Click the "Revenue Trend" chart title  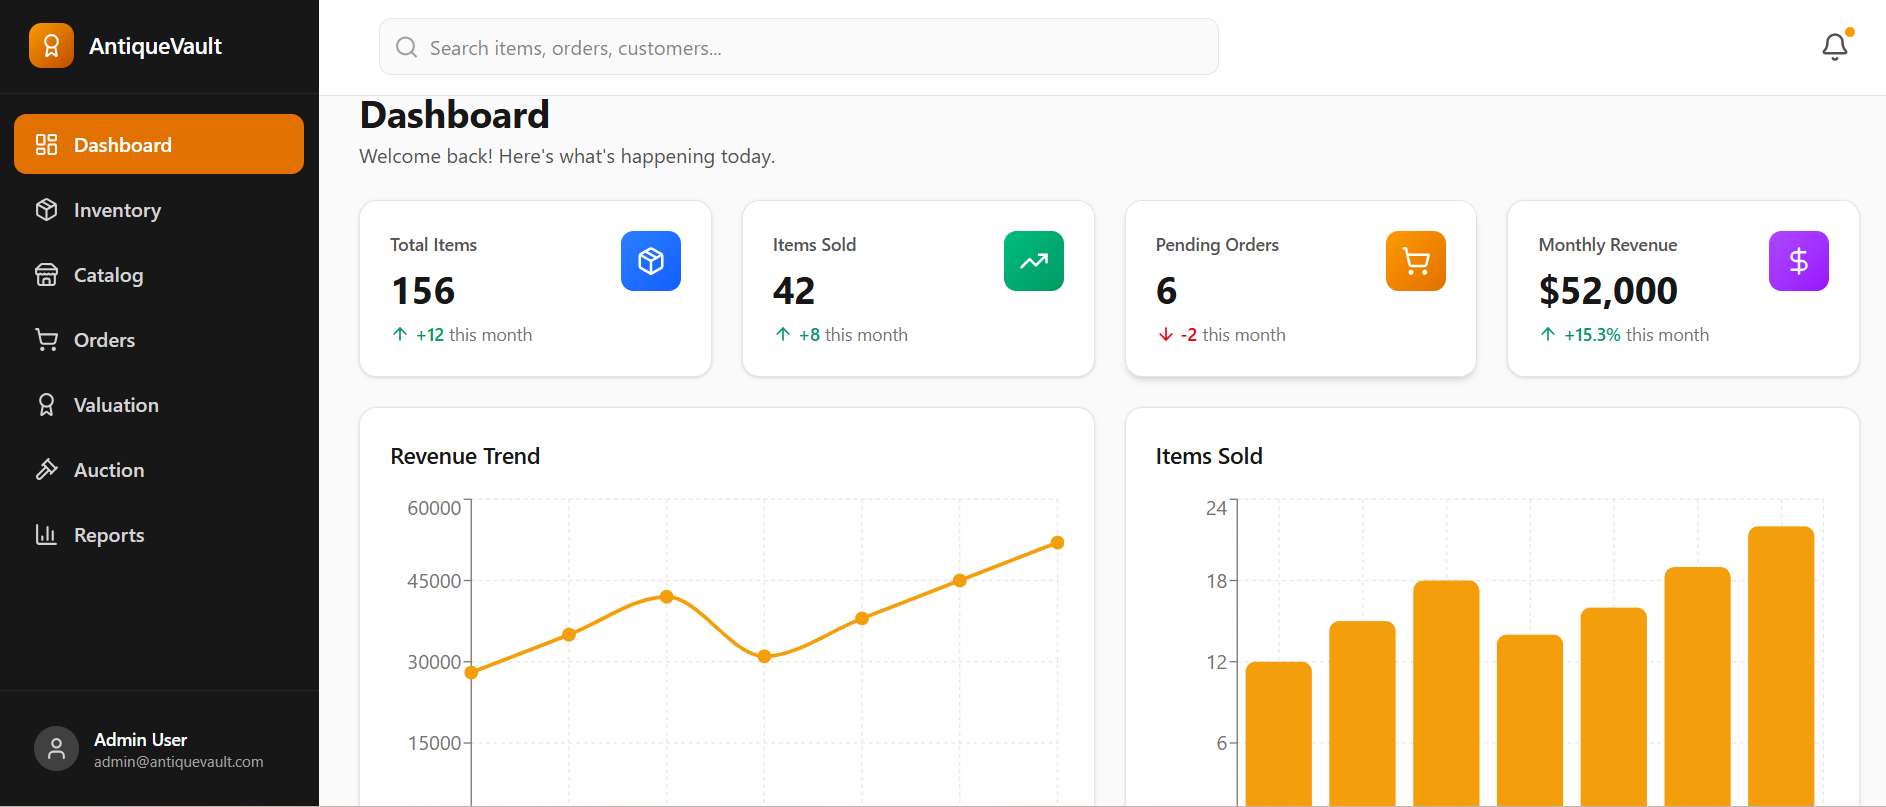465,456
